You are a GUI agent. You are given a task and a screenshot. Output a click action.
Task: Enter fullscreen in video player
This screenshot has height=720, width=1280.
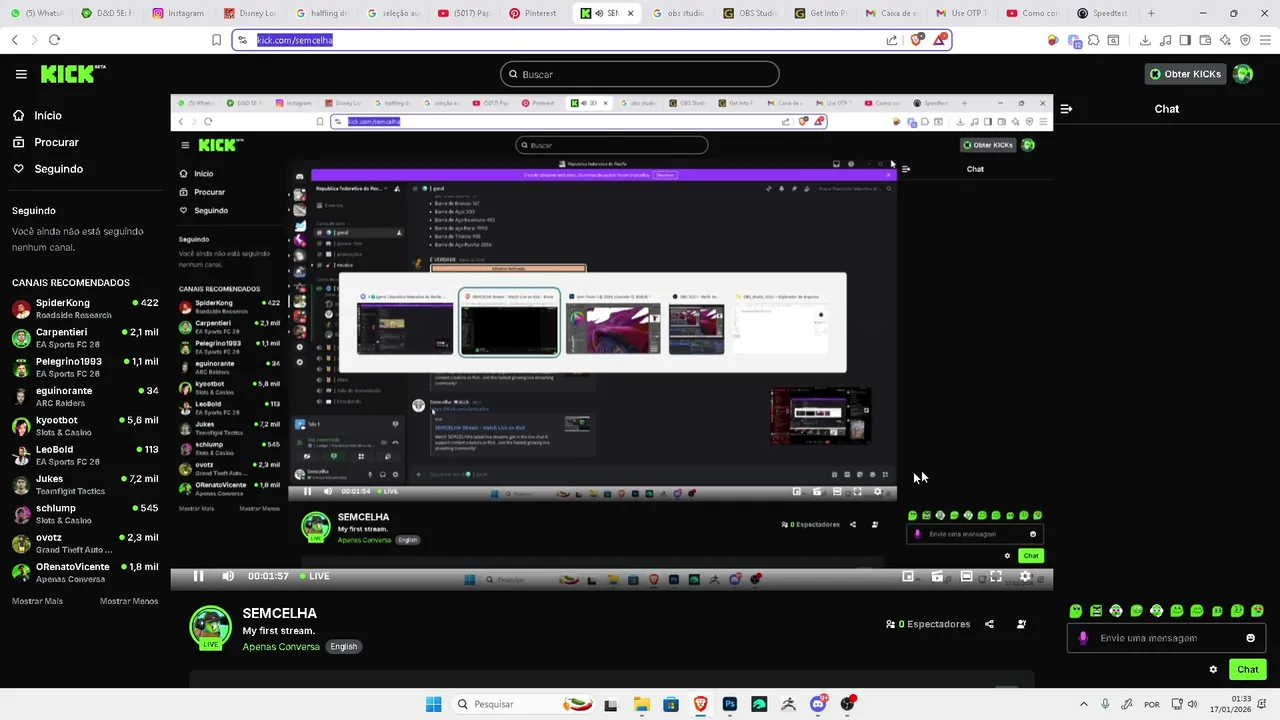pos(996,576)
